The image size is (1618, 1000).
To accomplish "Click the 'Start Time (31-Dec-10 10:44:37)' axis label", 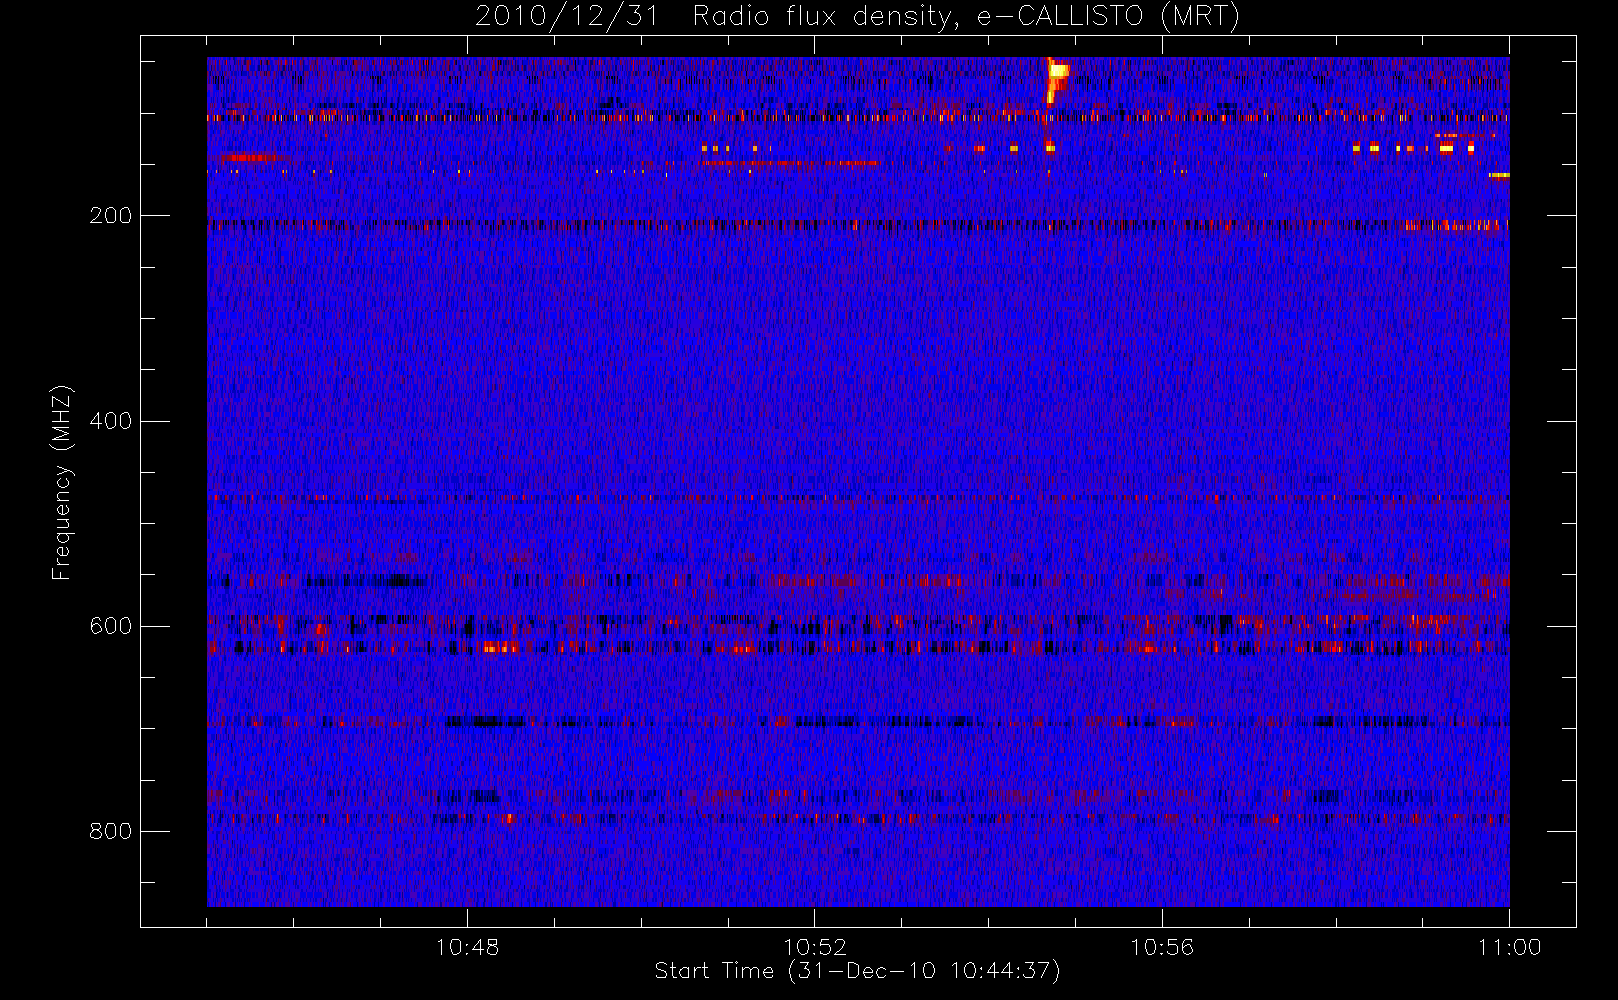I will point(857,971).
